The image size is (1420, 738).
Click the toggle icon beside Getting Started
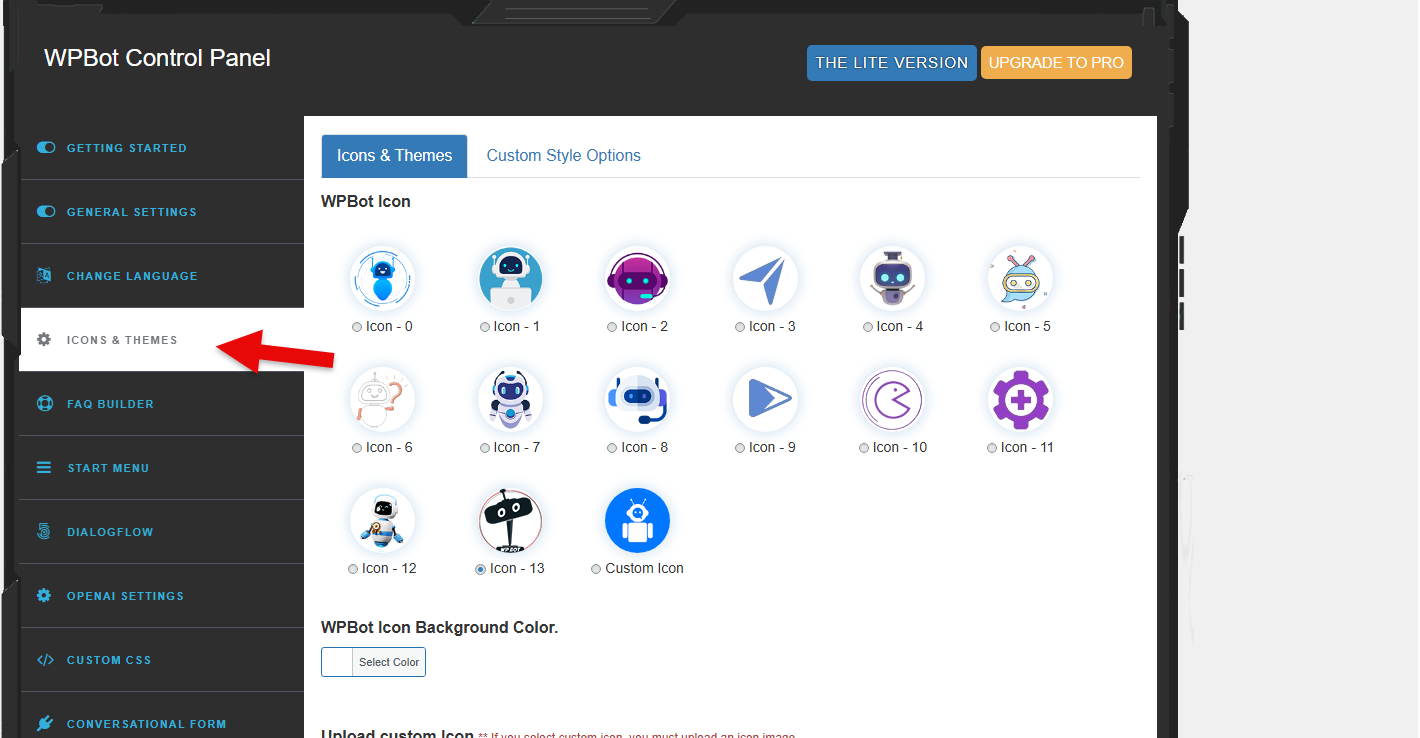click(x=46, y=147)
